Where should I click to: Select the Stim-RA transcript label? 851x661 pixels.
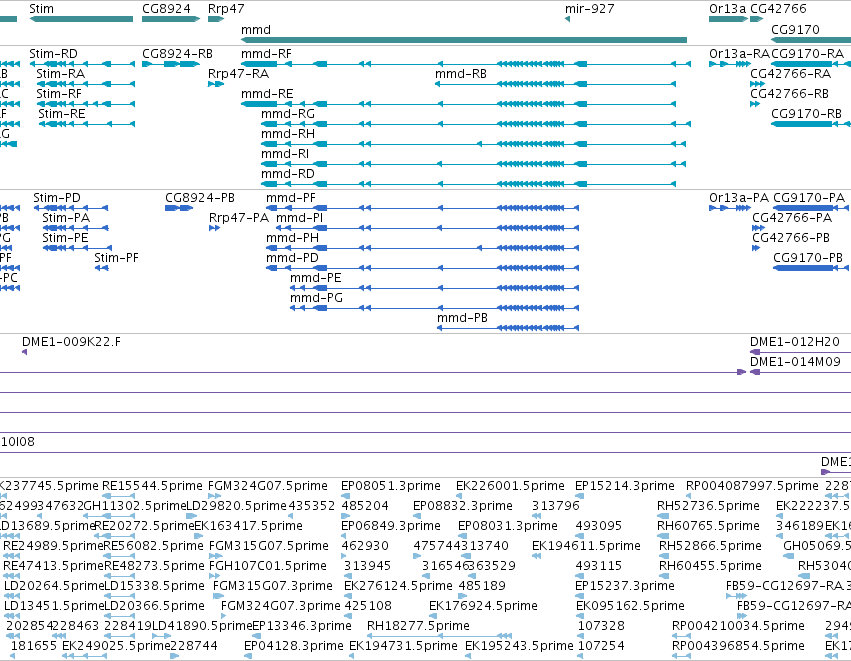[60, 74]
